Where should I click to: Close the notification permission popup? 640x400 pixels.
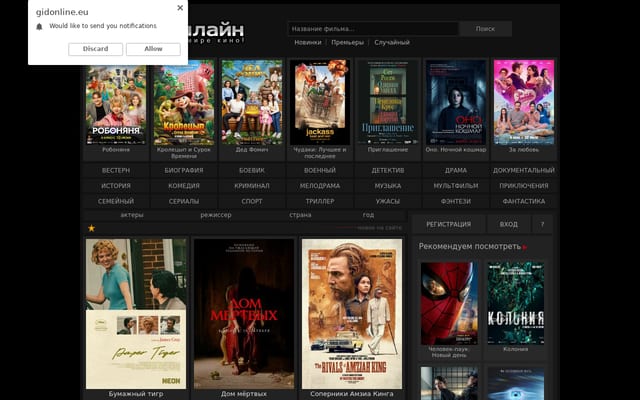(x=180, y=8)
